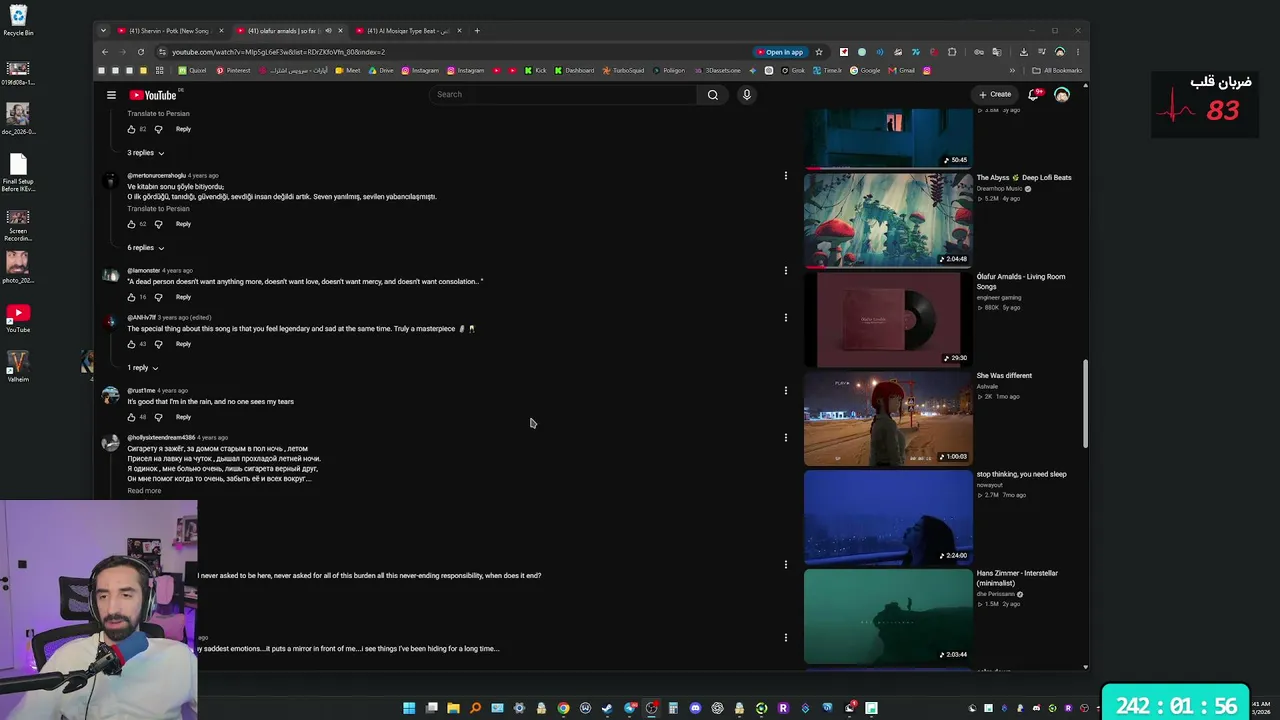1280x720 pixels.
Task: Start voice search with microphone icon
Action: click(x=746, y=95)
